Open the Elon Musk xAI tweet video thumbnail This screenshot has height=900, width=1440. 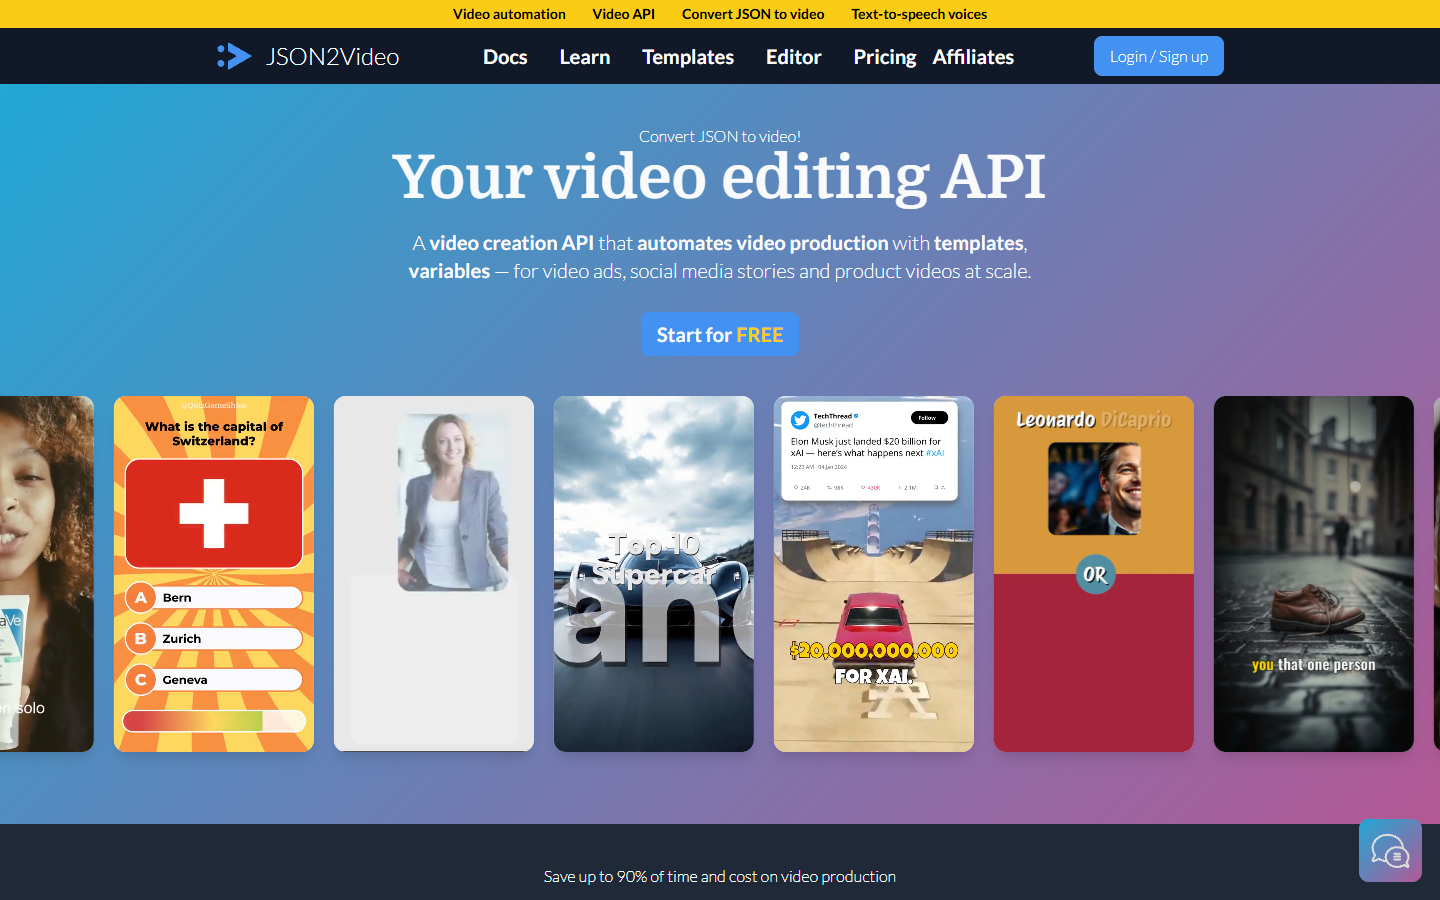point(874,574)
